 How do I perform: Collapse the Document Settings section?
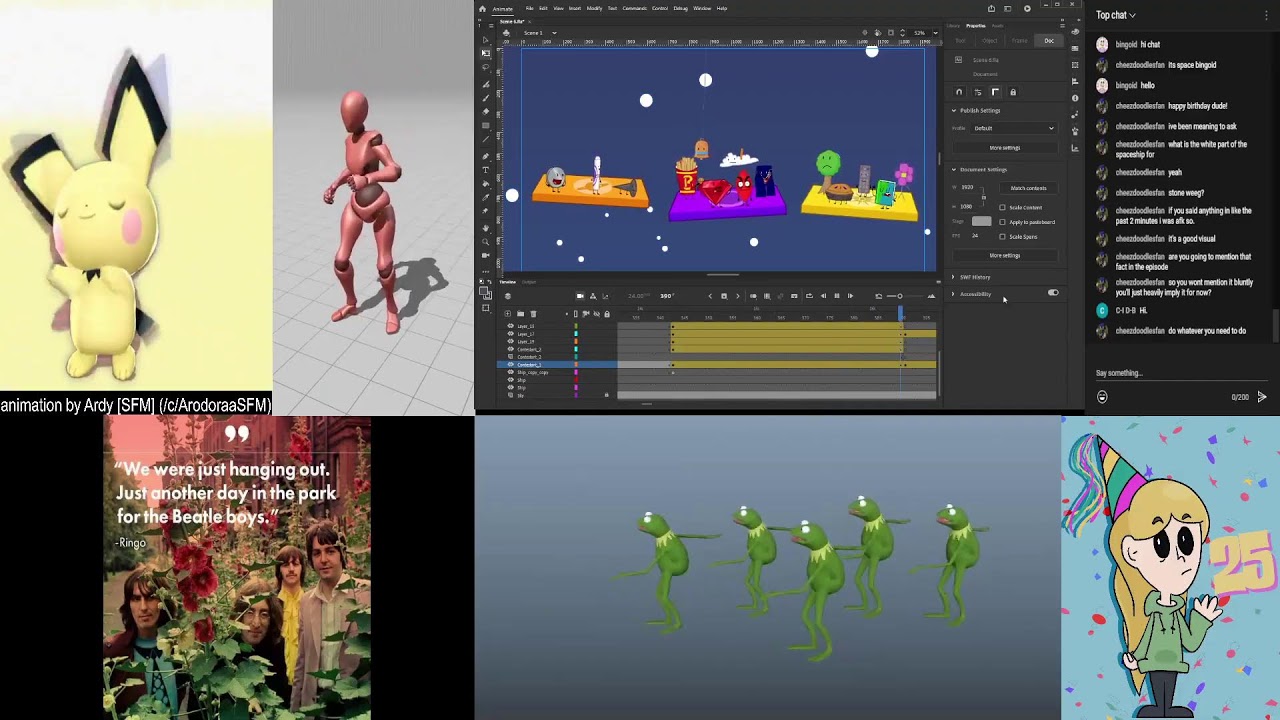click(x=954, y=169)
